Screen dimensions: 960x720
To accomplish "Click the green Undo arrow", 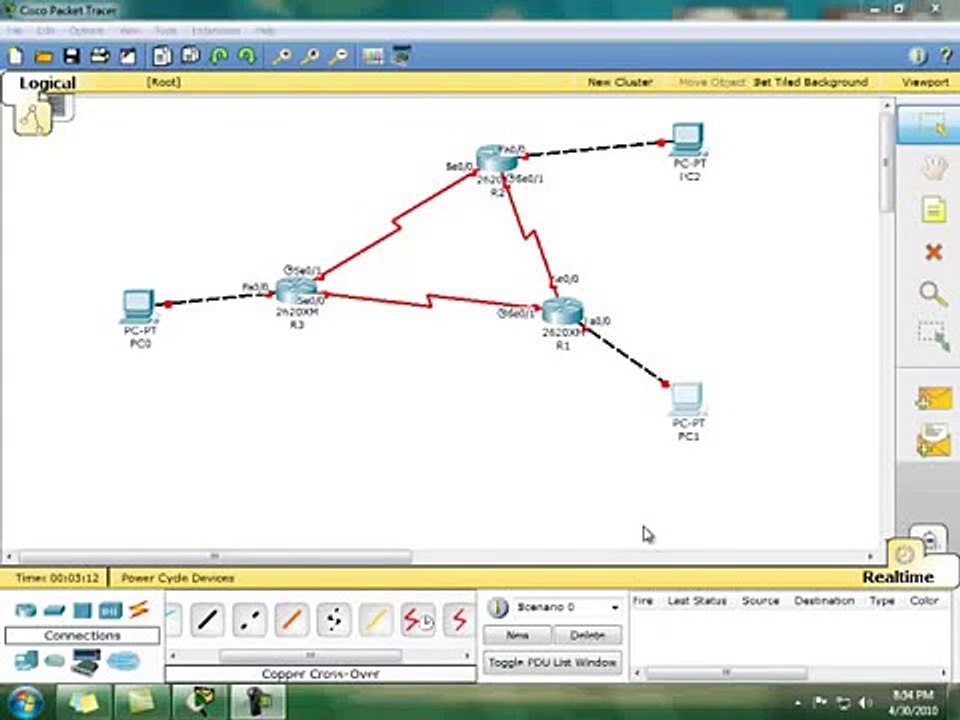I will [219, 56].
